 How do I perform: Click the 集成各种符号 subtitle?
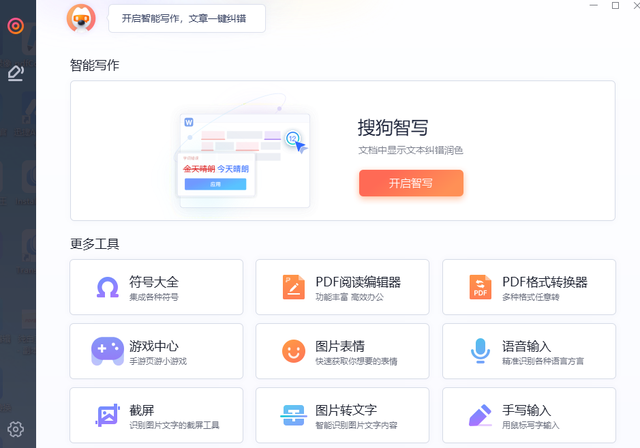tap(154, 297)
